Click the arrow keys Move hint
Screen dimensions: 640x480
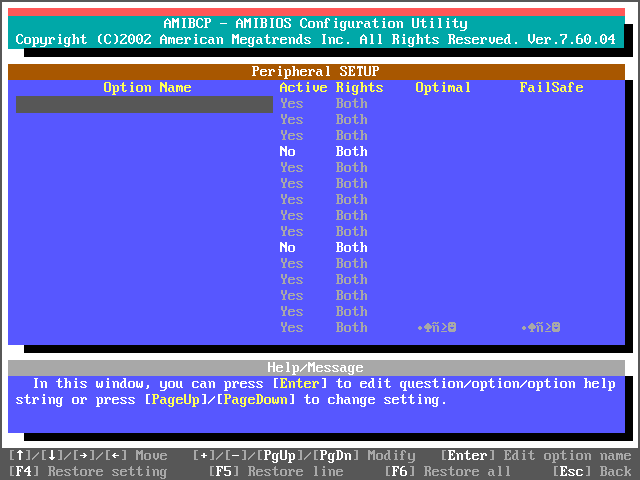point(88,456)
